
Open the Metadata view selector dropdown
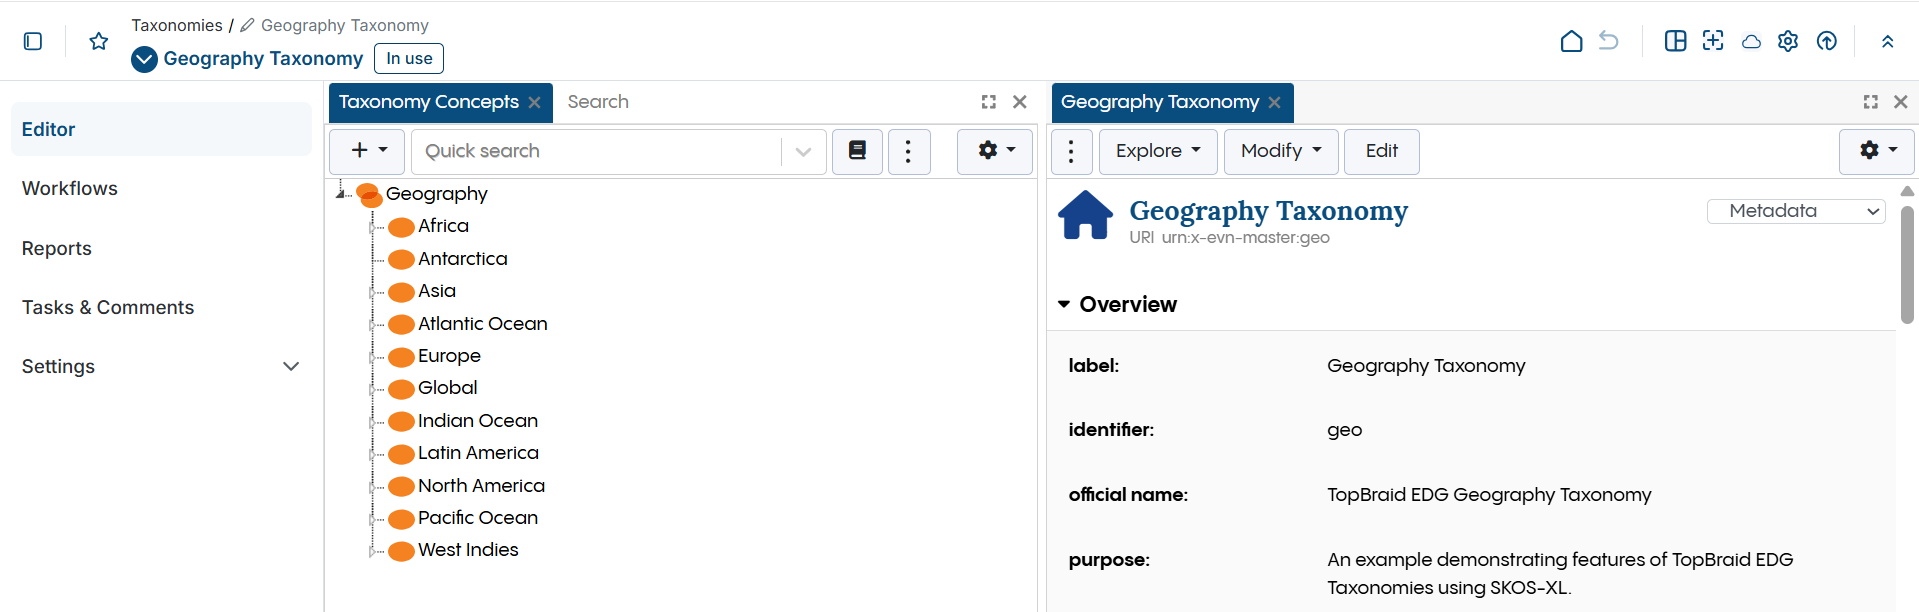click(1795, 211)
